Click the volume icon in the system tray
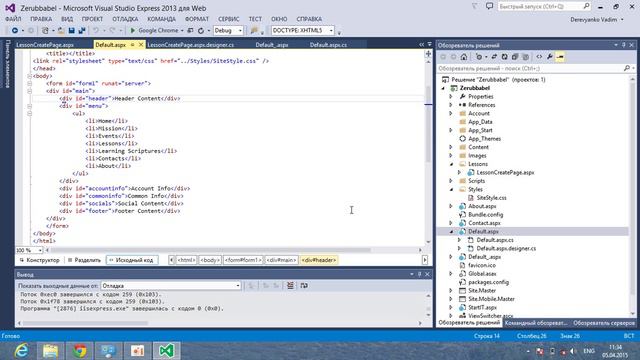 point(573,351)
